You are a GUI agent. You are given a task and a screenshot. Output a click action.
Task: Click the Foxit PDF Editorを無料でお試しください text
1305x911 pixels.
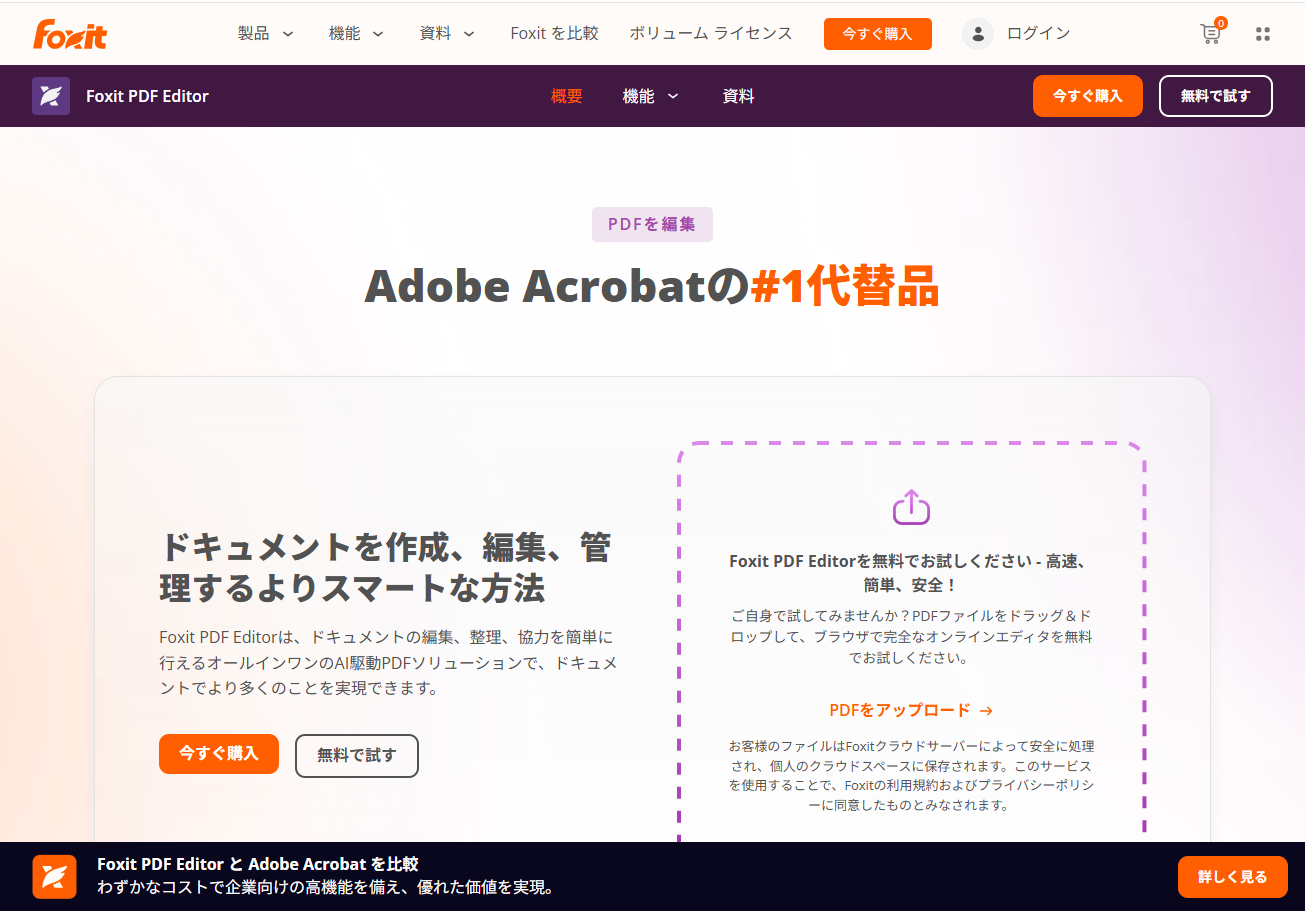[x=912, y=573]
